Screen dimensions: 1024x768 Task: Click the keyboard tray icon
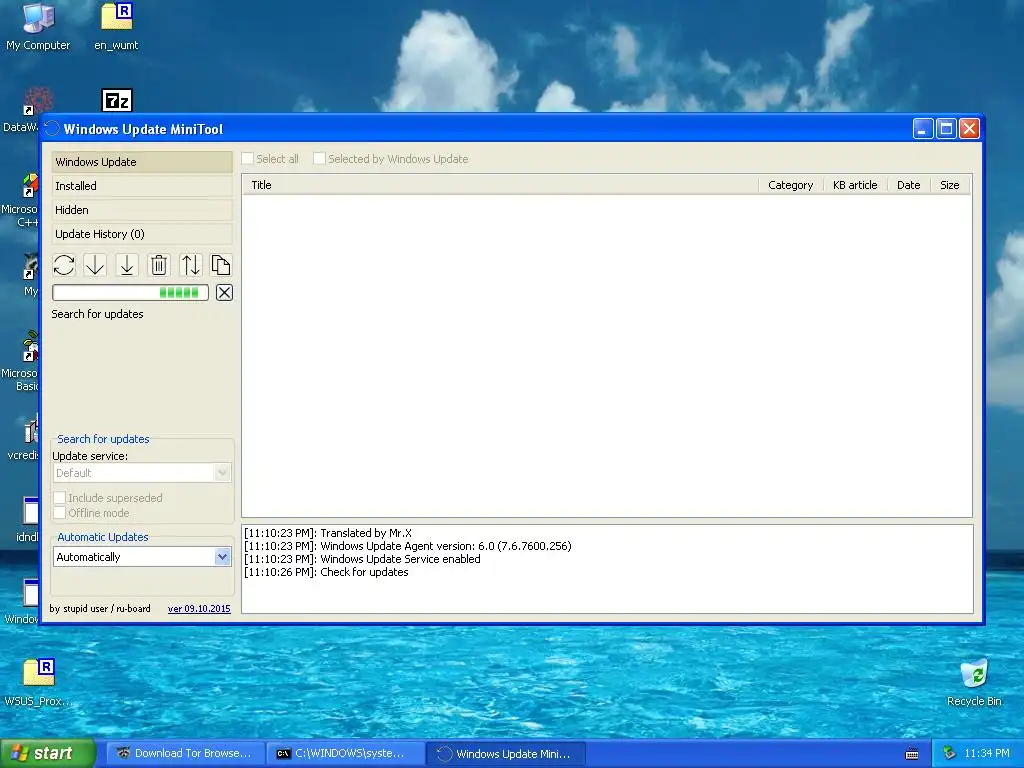(x=912, y=754)
